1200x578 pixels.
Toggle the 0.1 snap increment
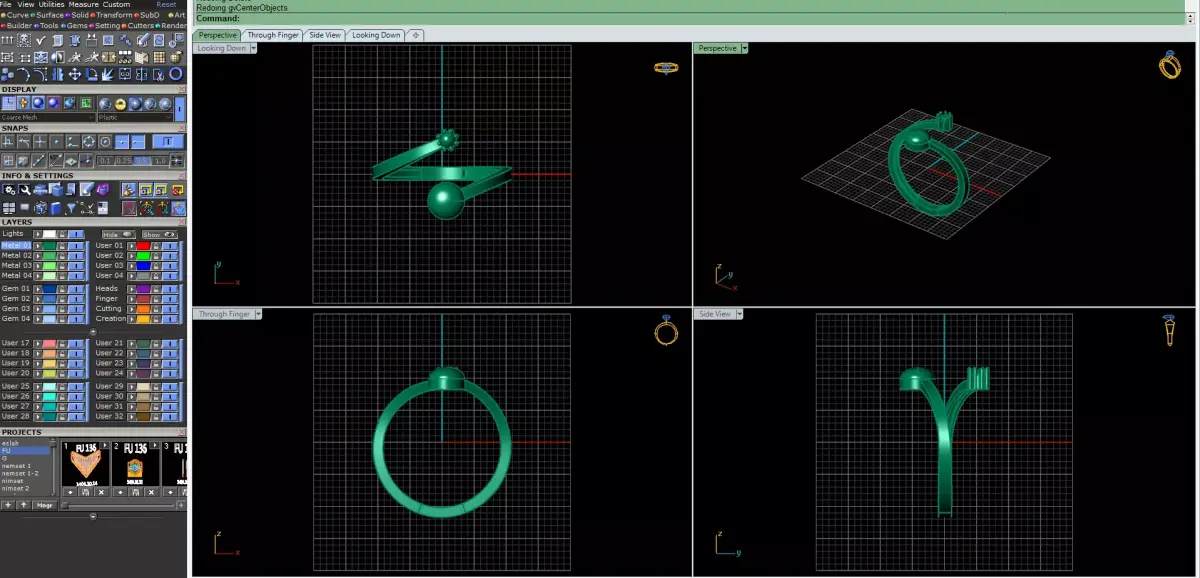coord(105,161)
